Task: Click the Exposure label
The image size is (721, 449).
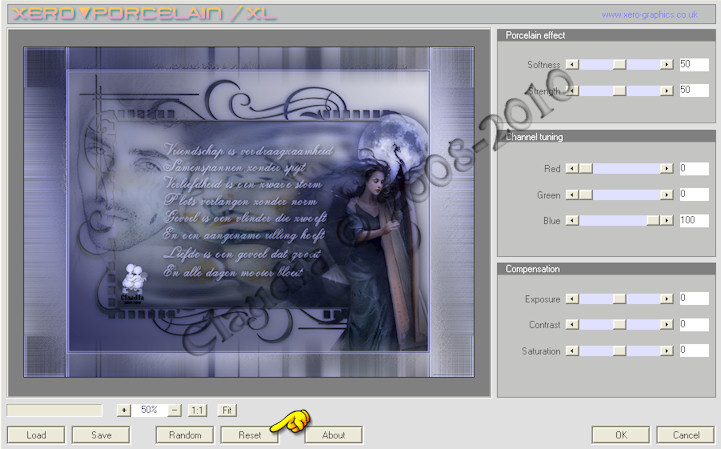Action: [x=543, y=299]
